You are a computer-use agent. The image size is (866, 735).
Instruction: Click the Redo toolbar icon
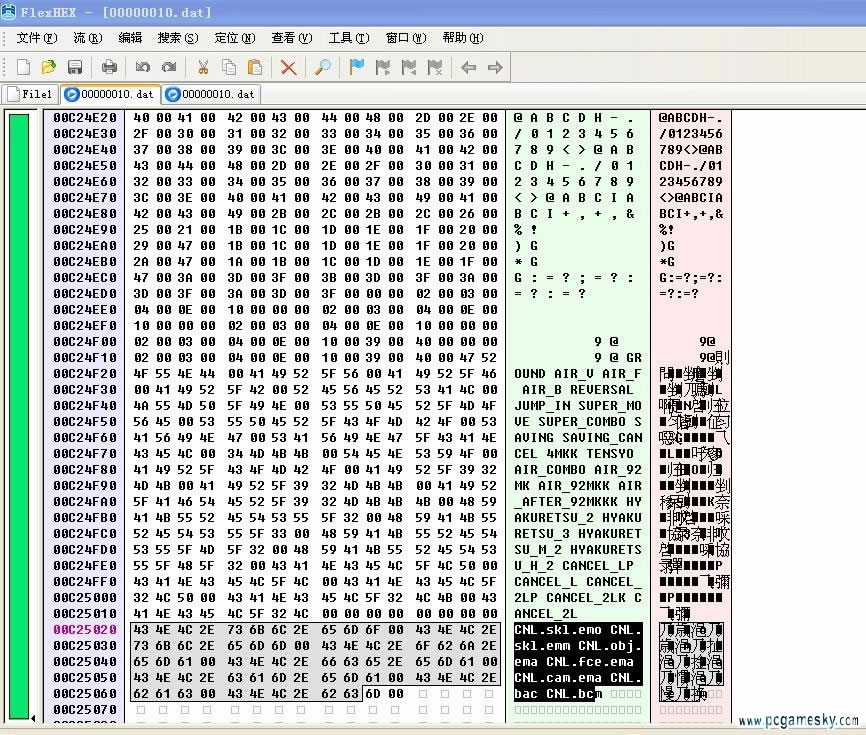click(169, 67)
